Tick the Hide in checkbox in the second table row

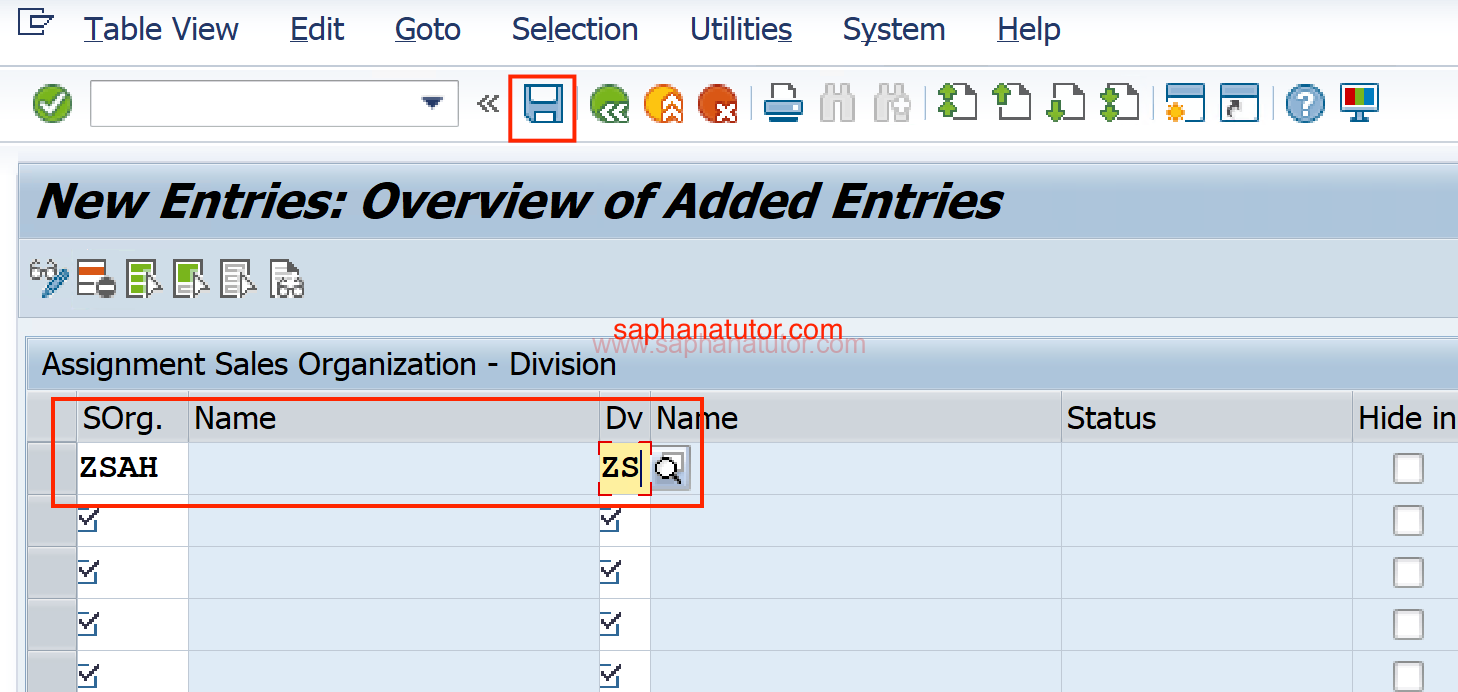coord(1408,521)
